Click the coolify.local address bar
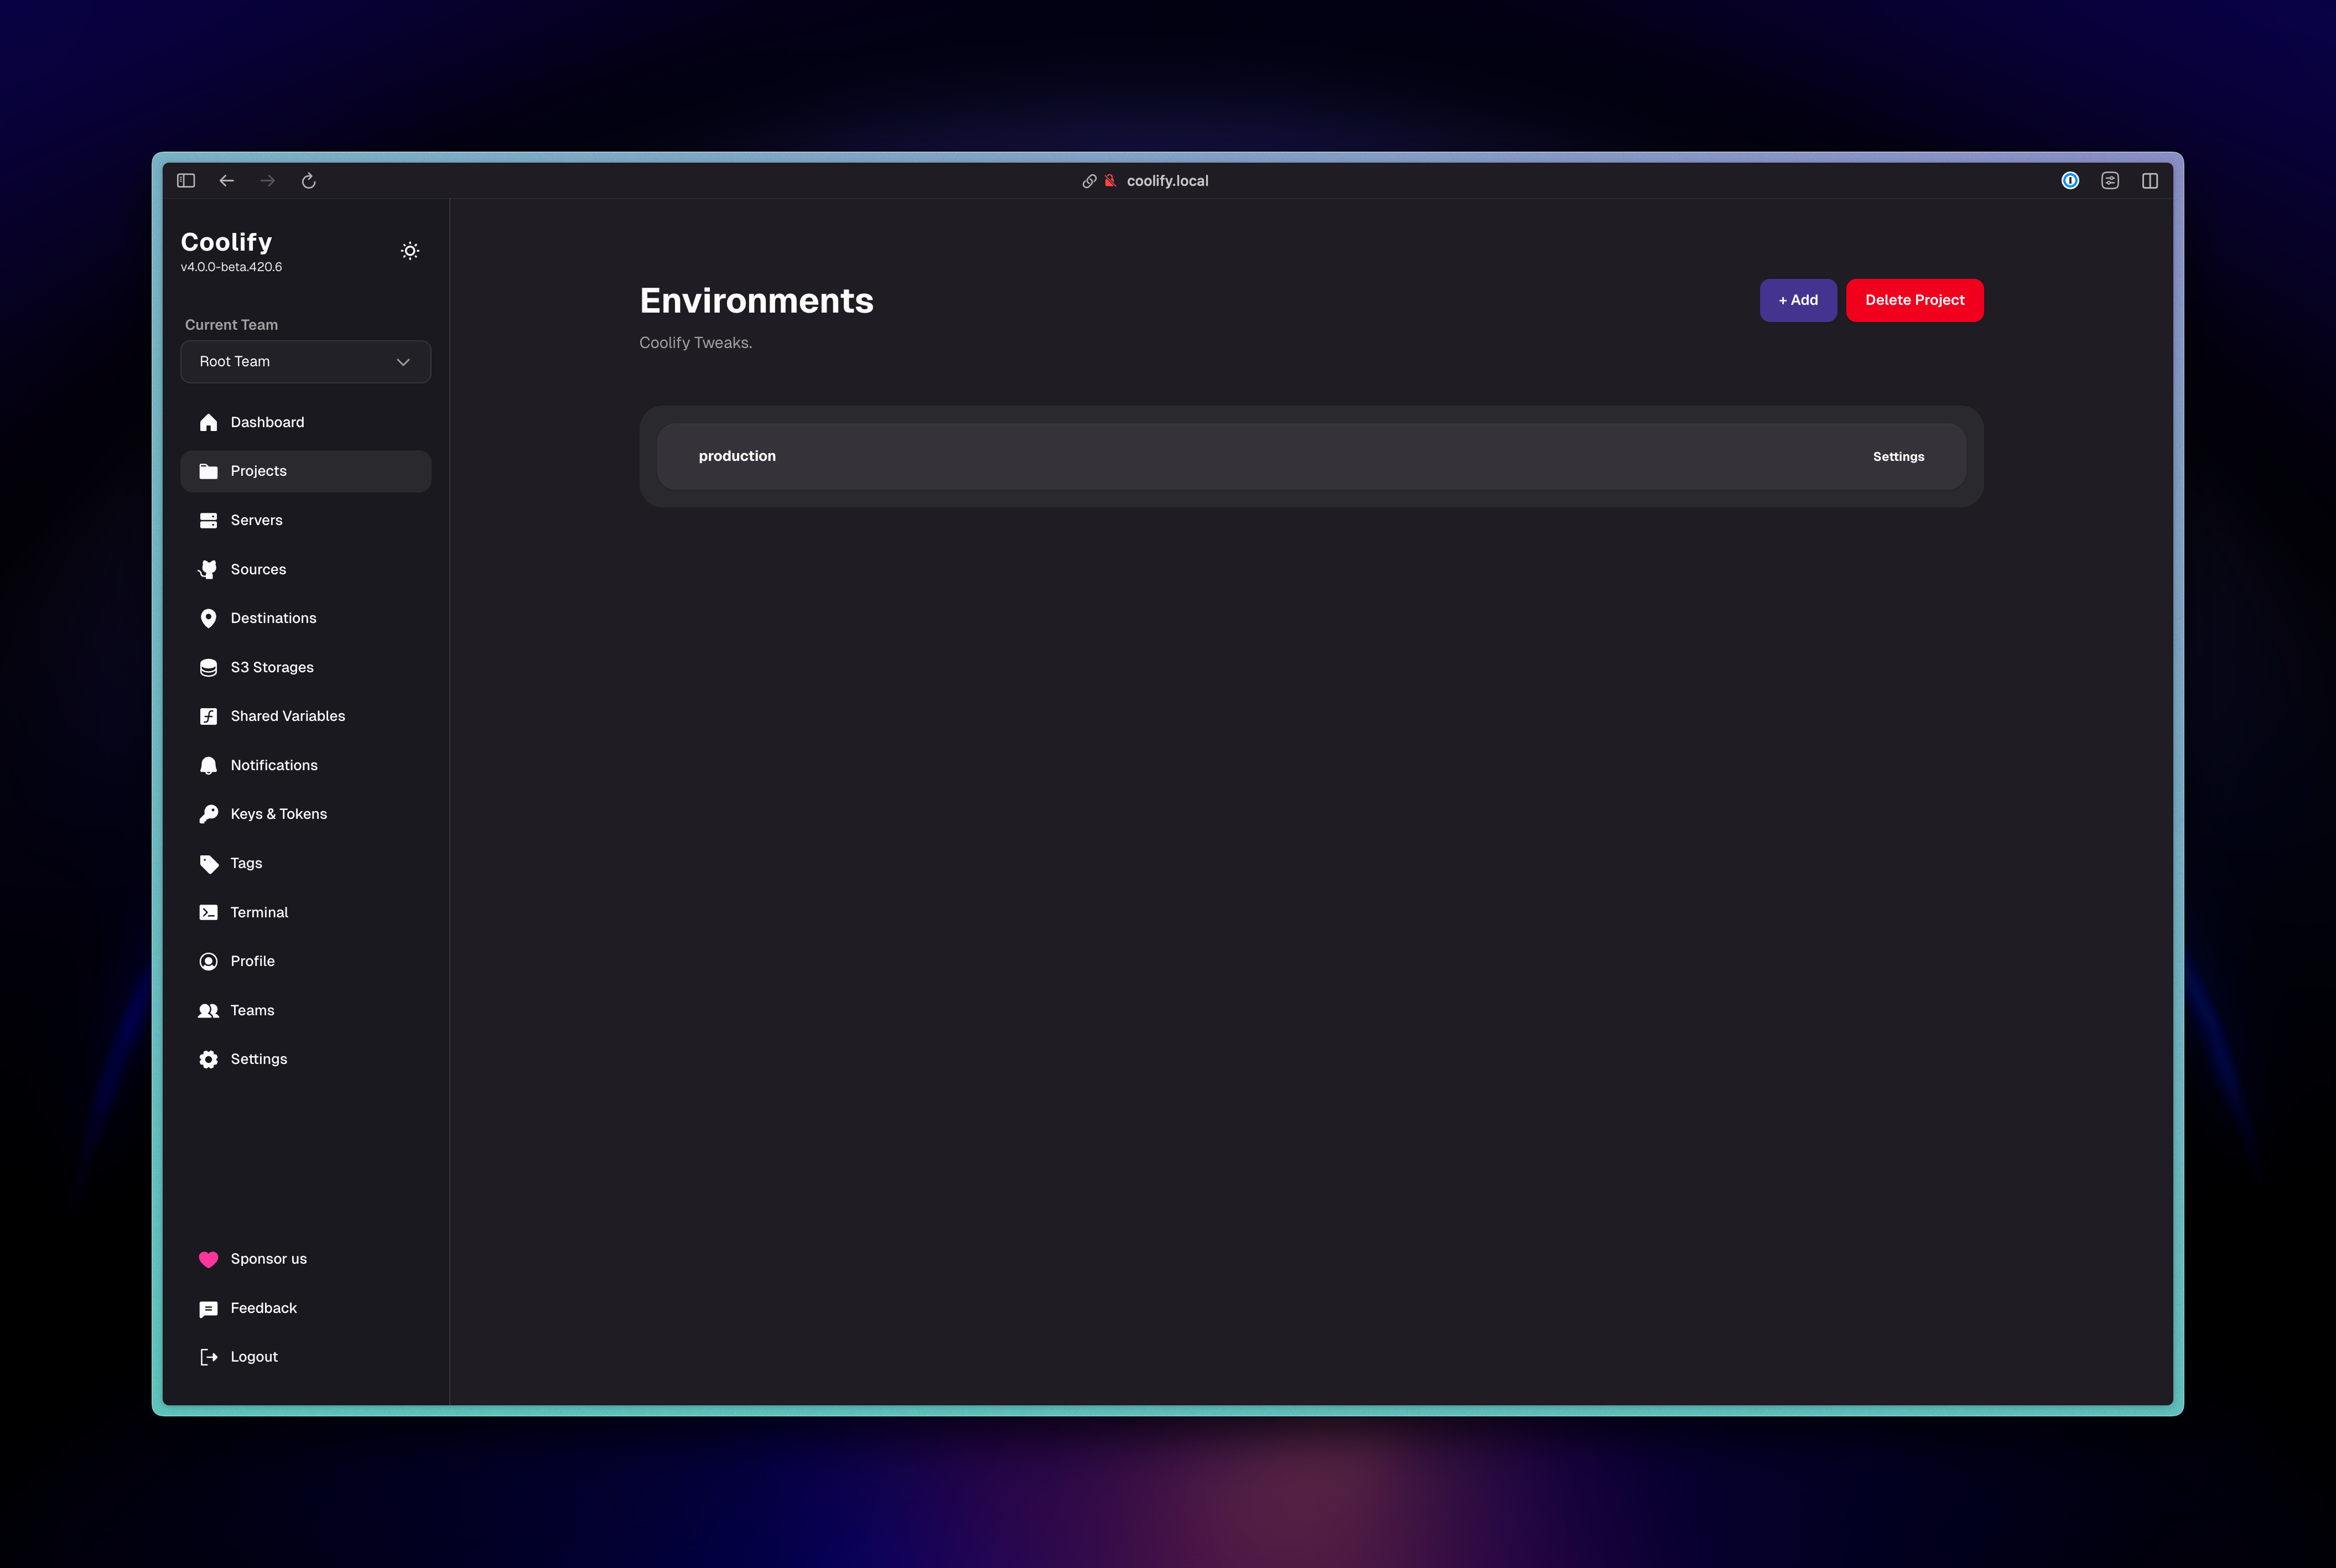 click(x=1167, y=181)
